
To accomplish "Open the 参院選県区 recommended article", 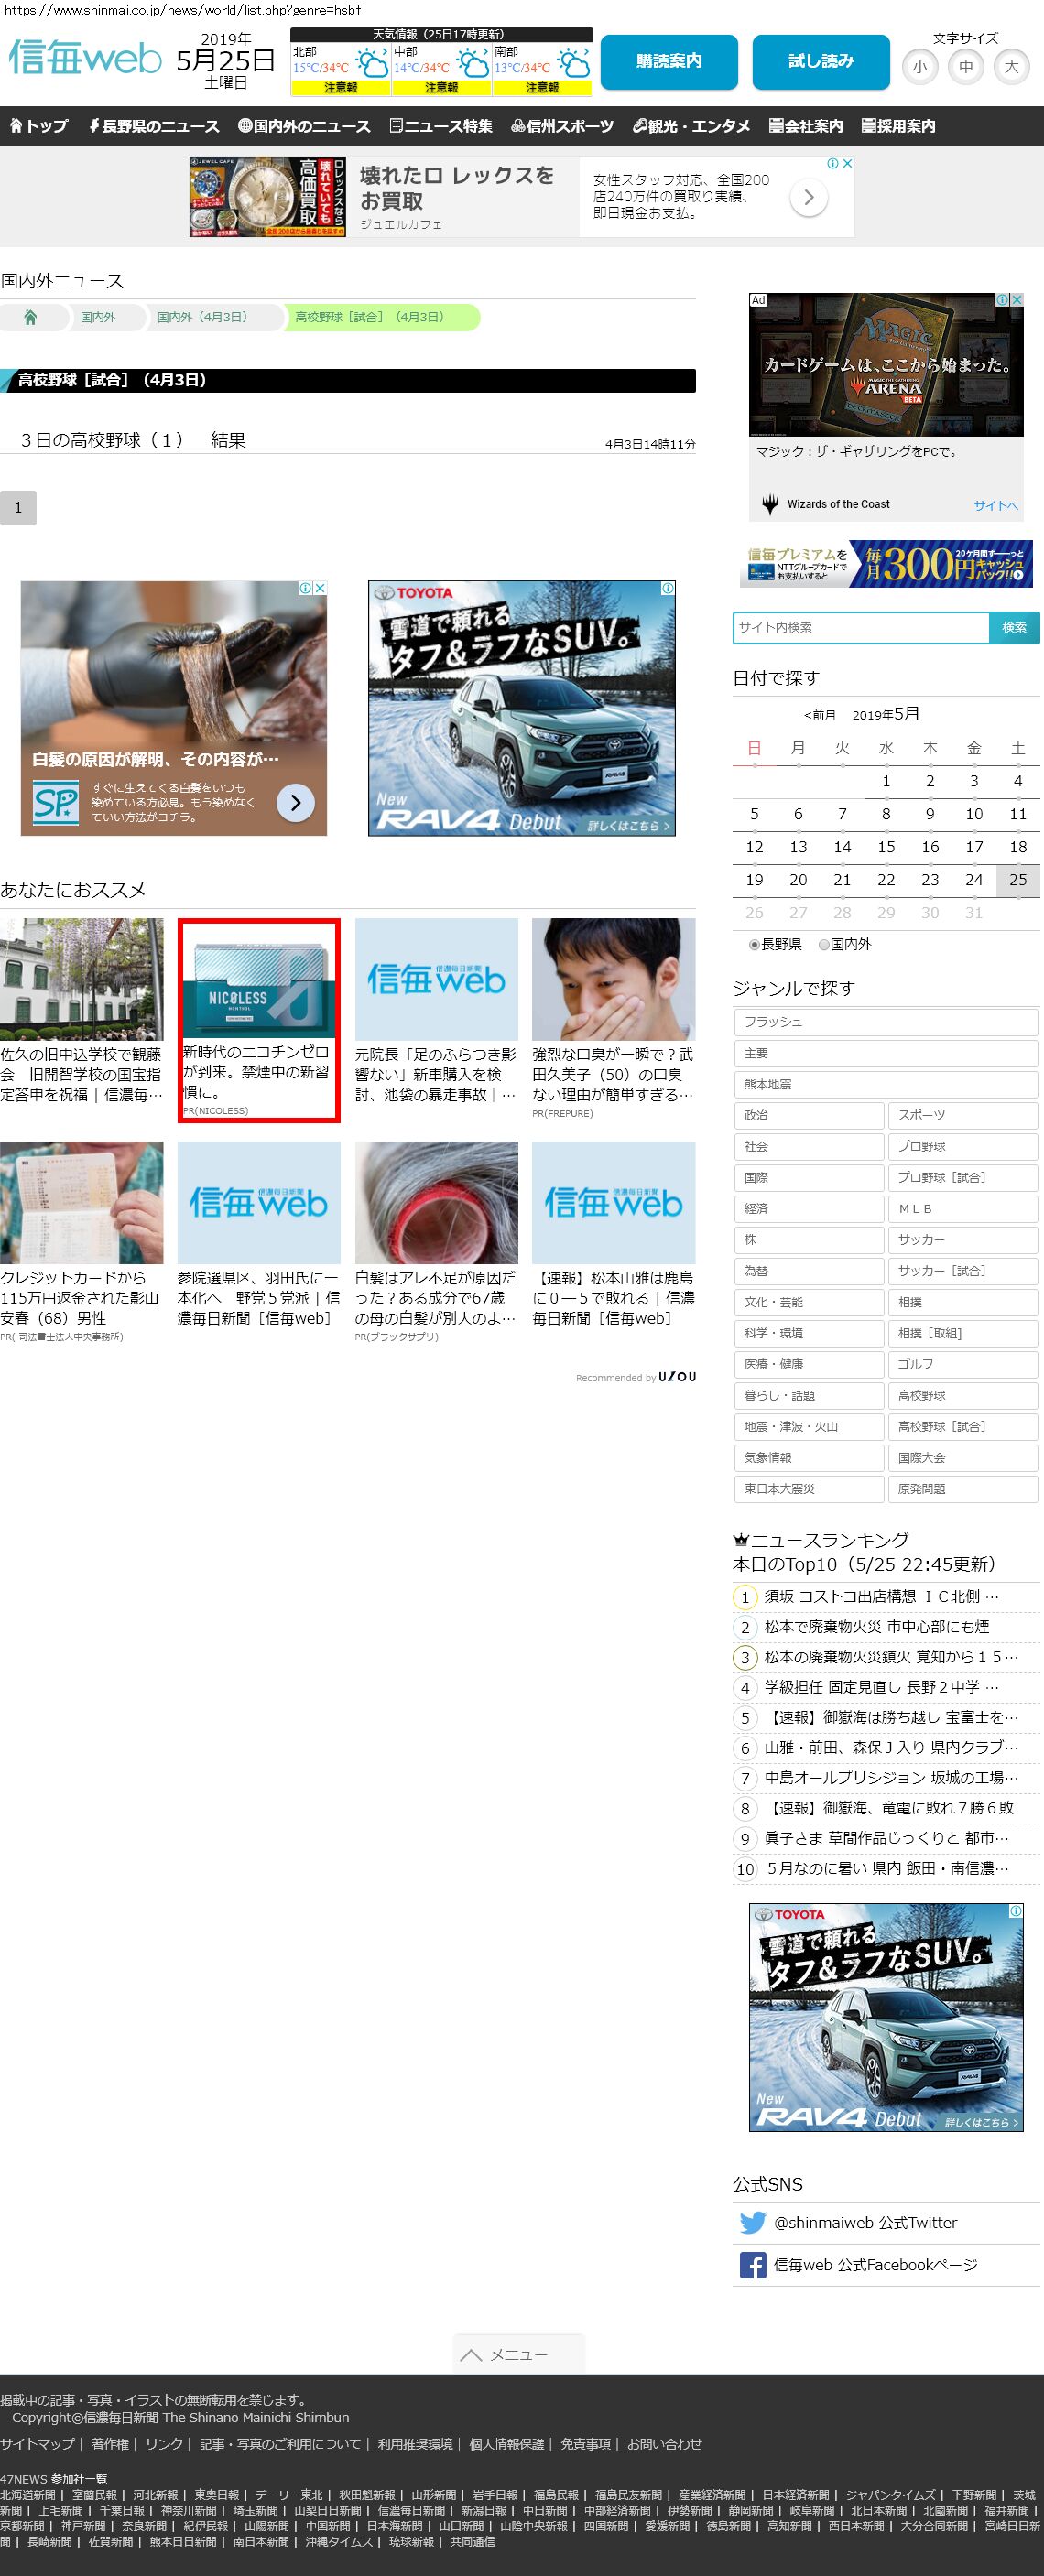I will 259,1298.
